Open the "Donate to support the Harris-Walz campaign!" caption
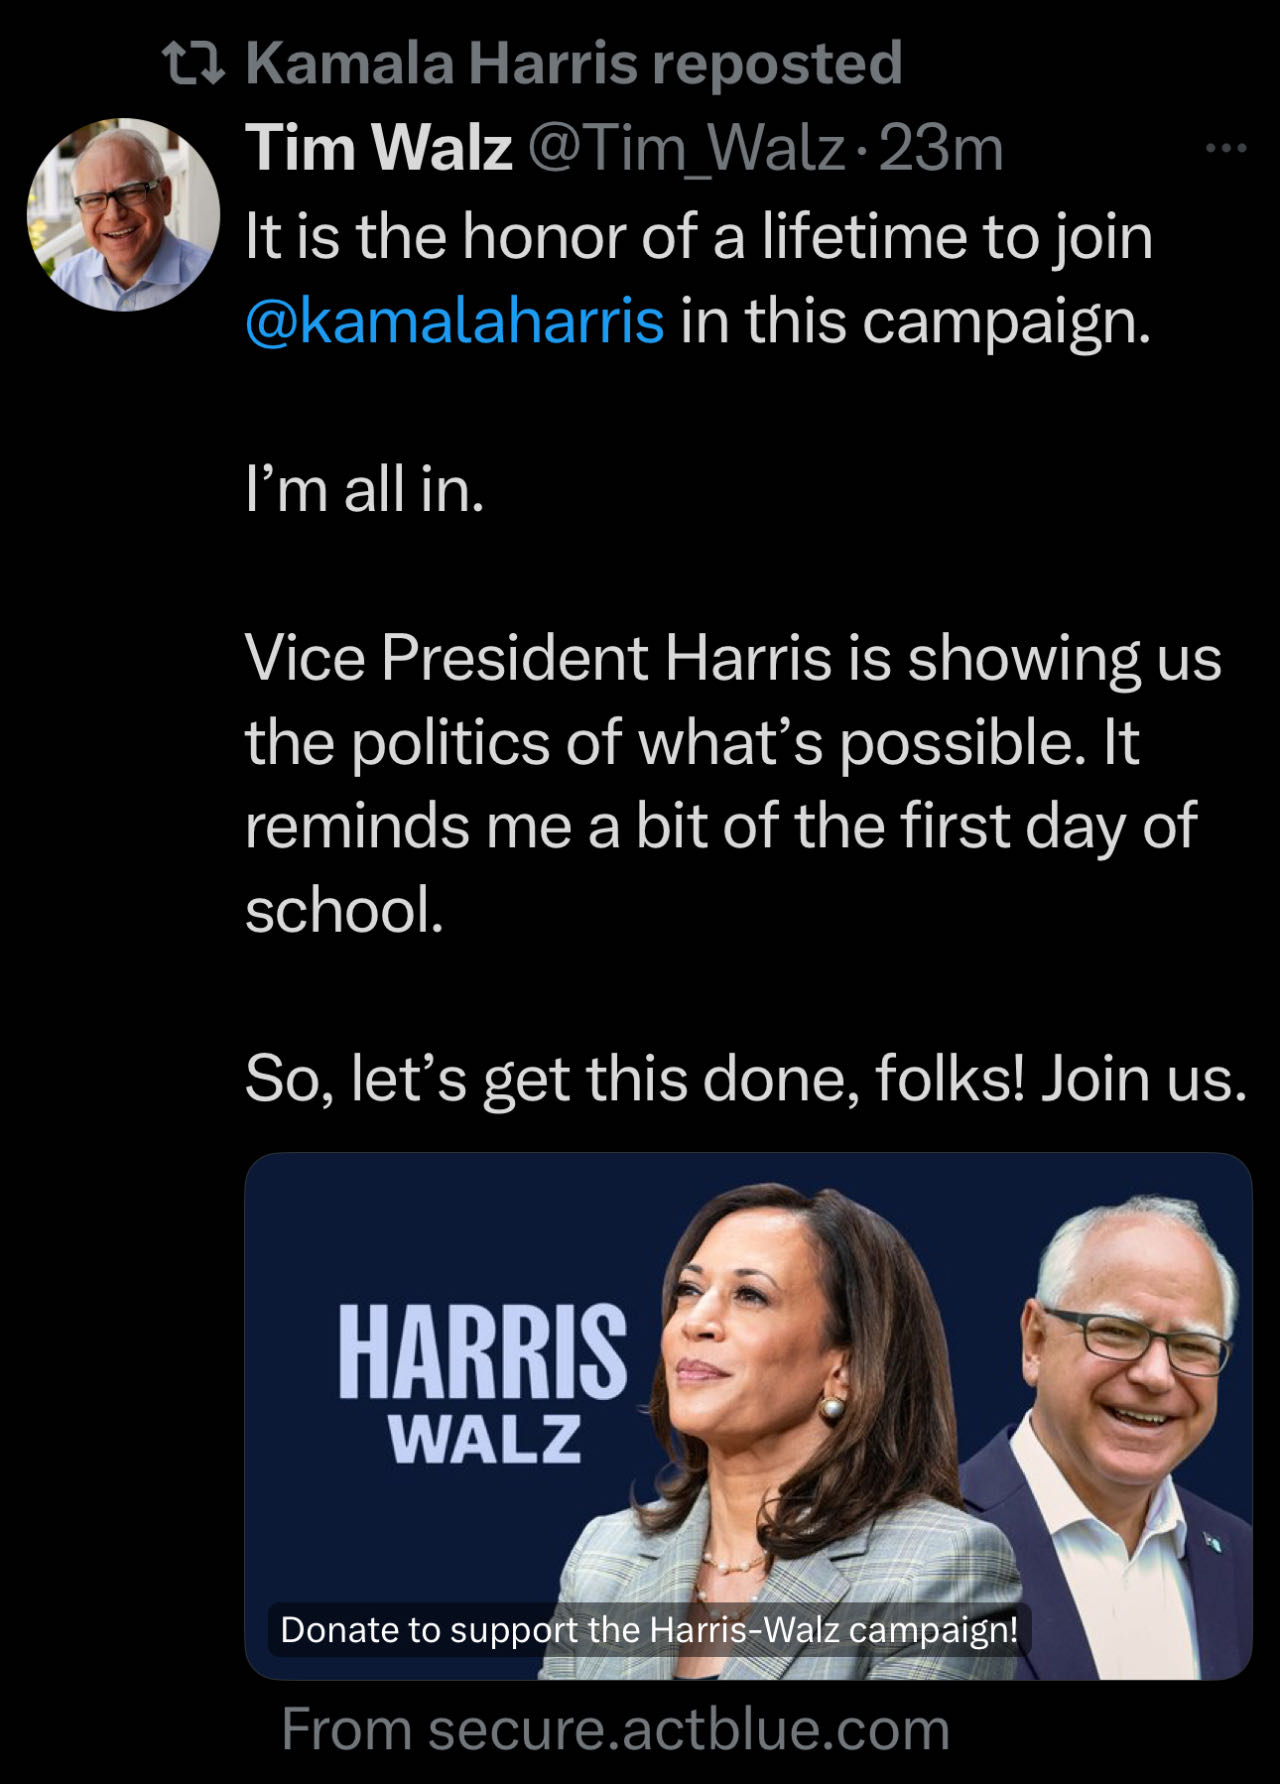The width and height of the screenshot is (1280, 1784). 649,1630
